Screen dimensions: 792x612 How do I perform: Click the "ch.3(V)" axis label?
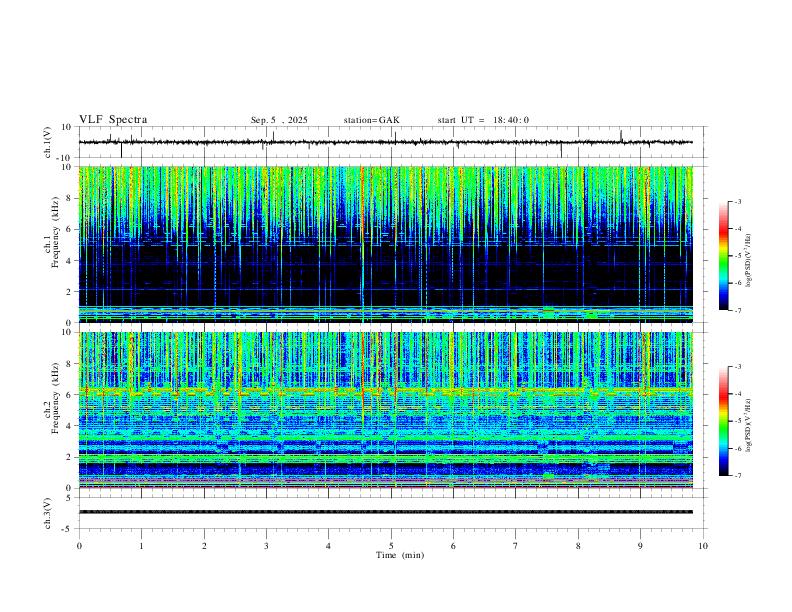48,514
